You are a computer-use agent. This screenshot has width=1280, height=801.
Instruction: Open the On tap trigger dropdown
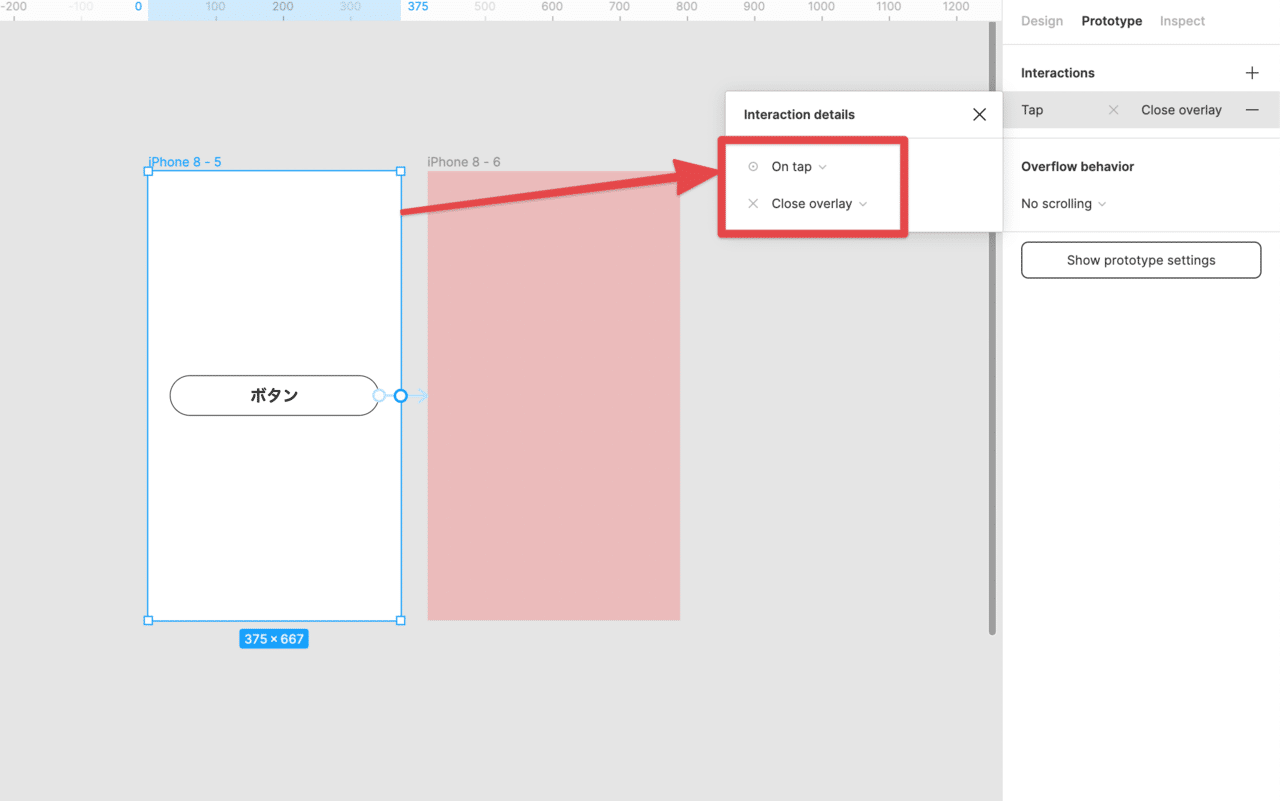pyautogui.click(x=799, y=167)
